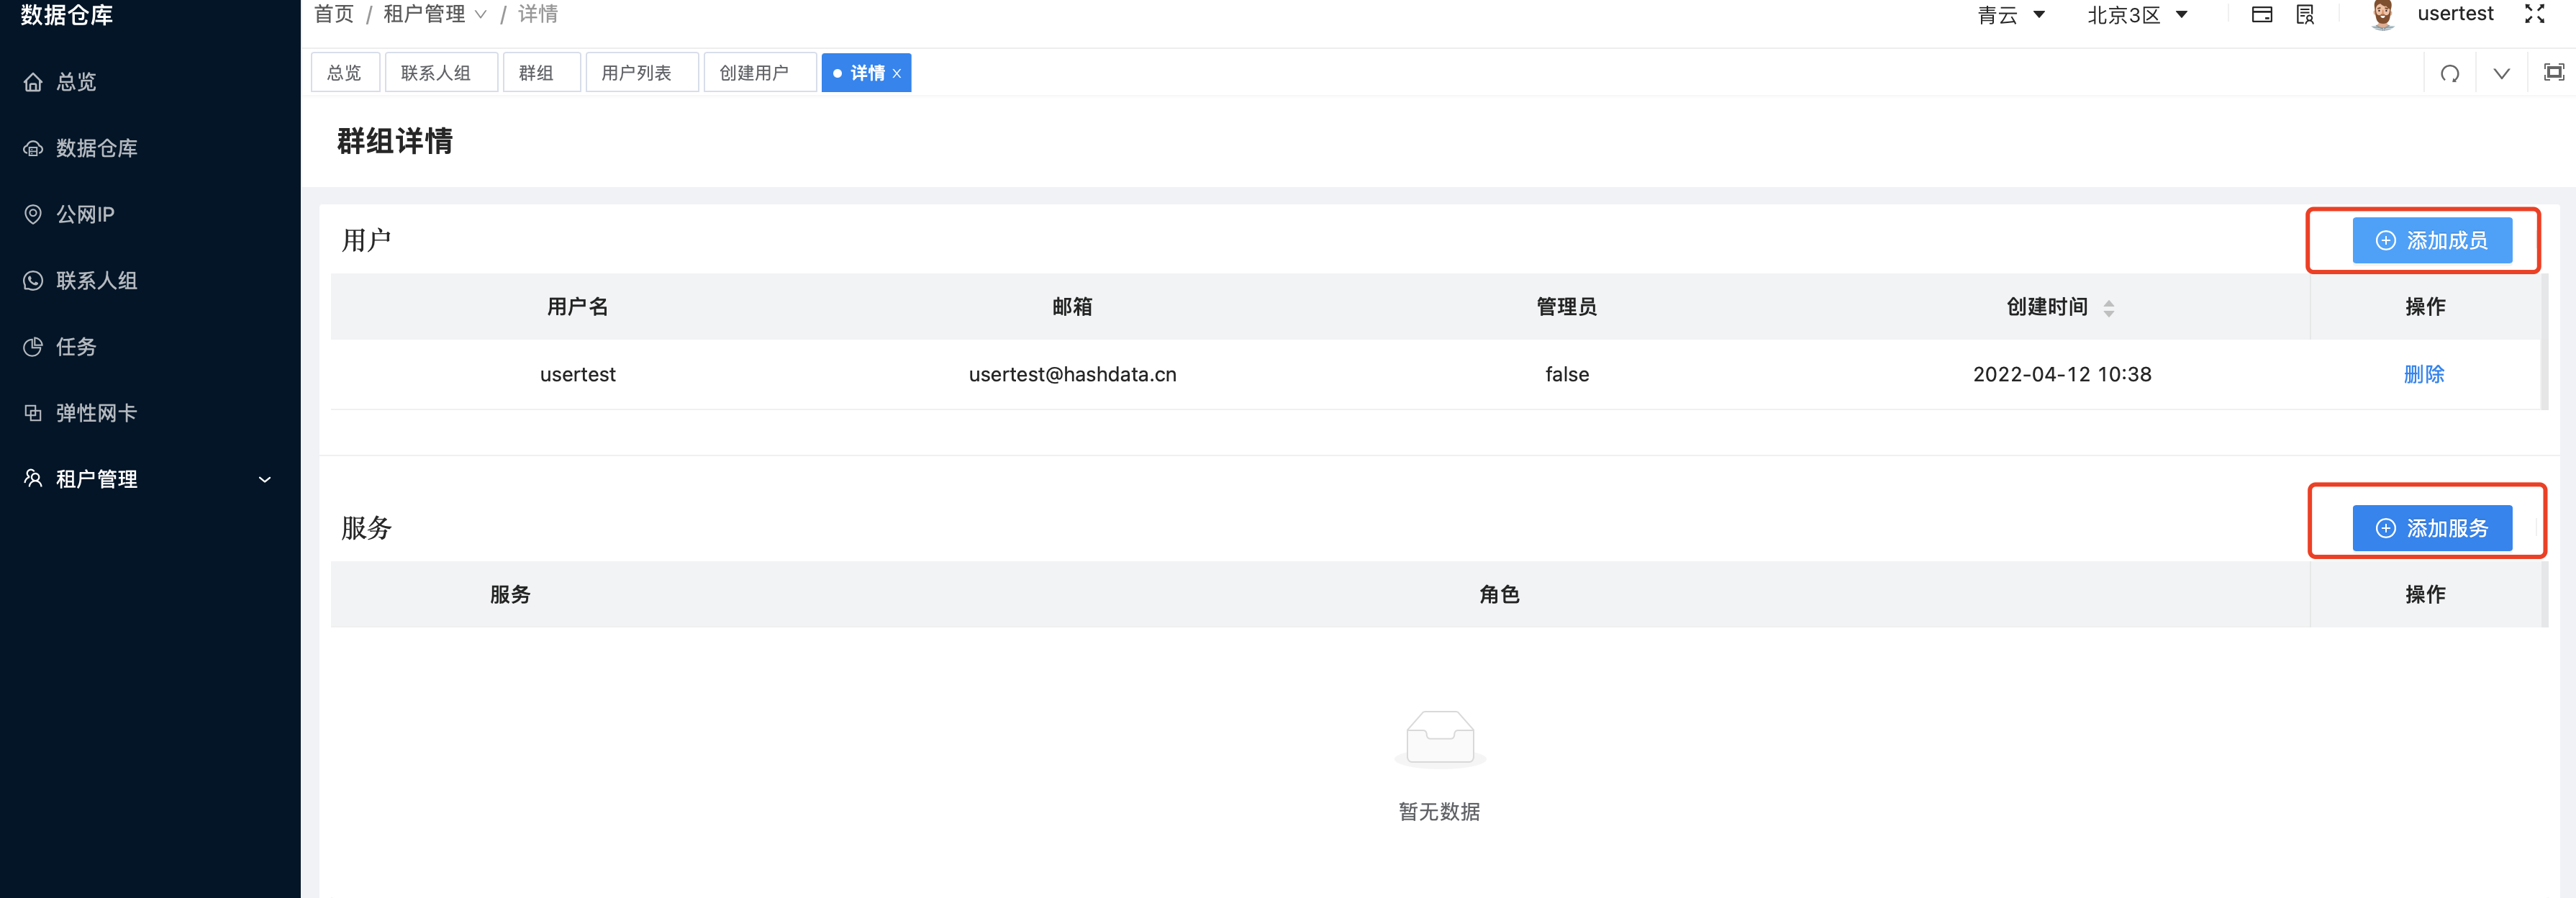Close the 详情 tab
The image size is (2576, 898).
tap(897, 72)
